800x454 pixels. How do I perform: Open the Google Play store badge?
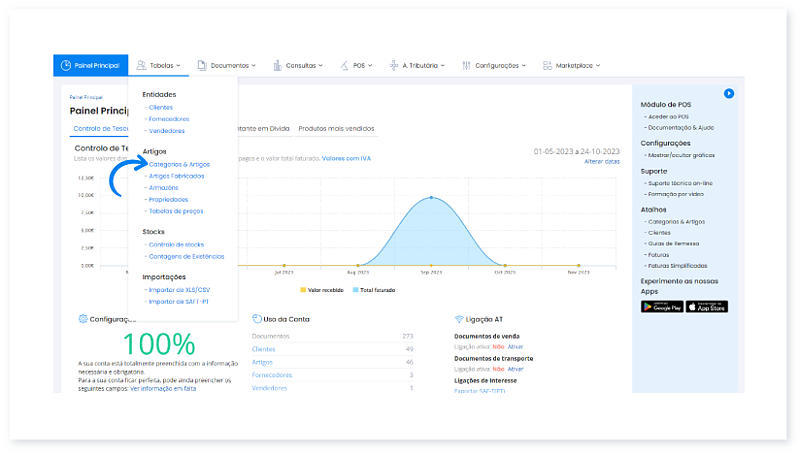(x=661, y=307)
